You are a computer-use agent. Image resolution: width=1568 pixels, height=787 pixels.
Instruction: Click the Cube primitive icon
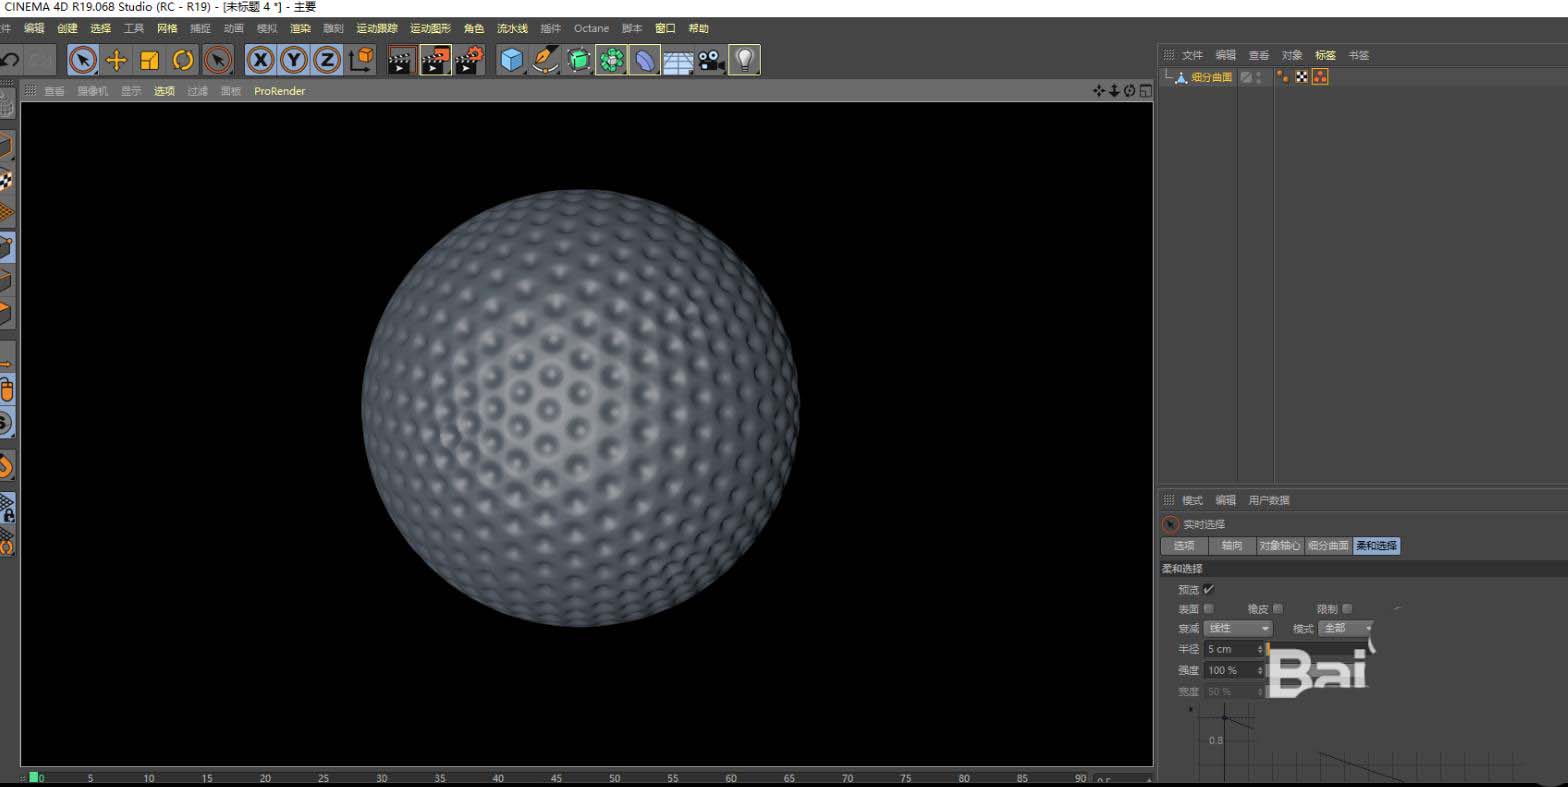[x=512, y=60]
